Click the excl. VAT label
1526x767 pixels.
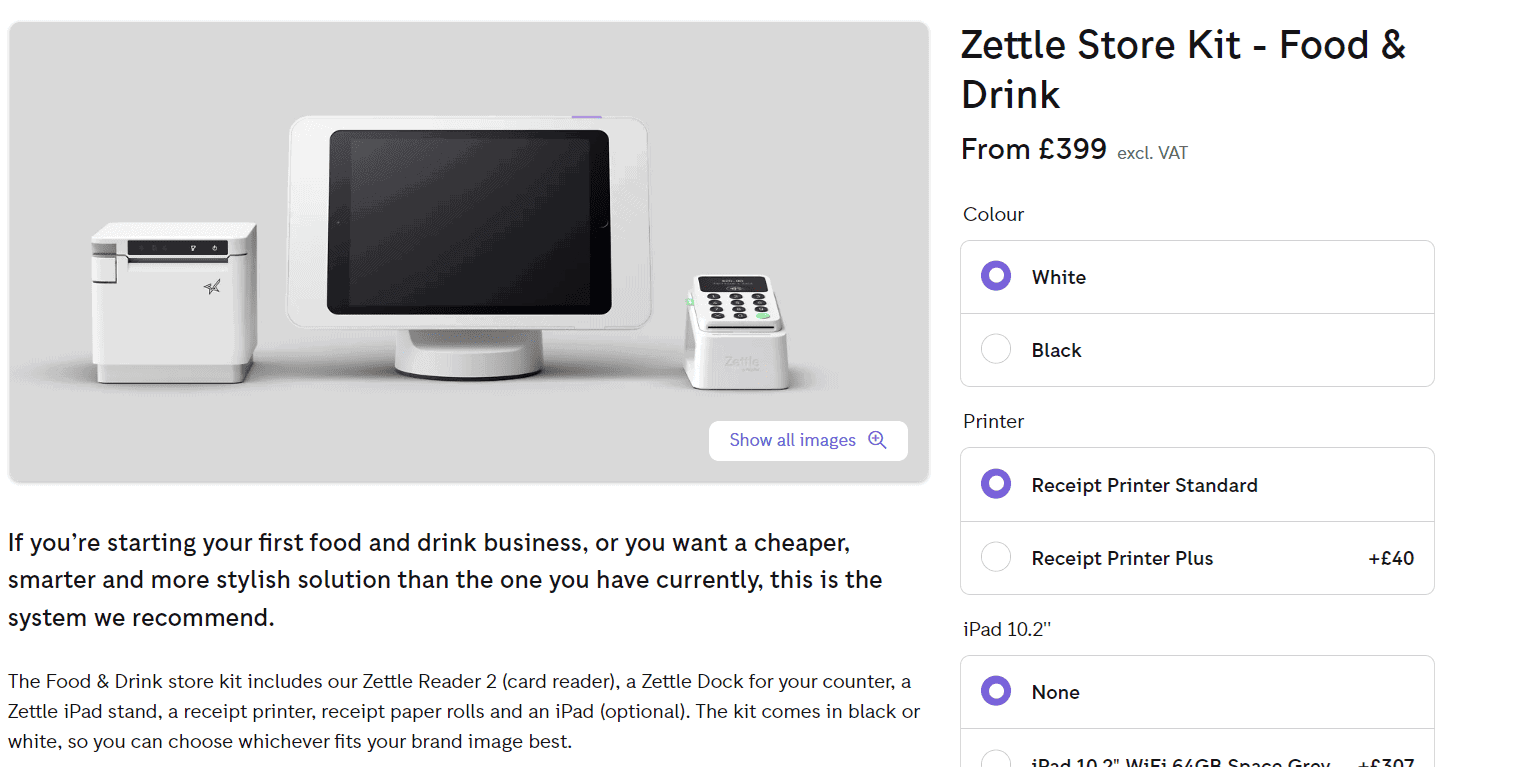[1152, 152]
